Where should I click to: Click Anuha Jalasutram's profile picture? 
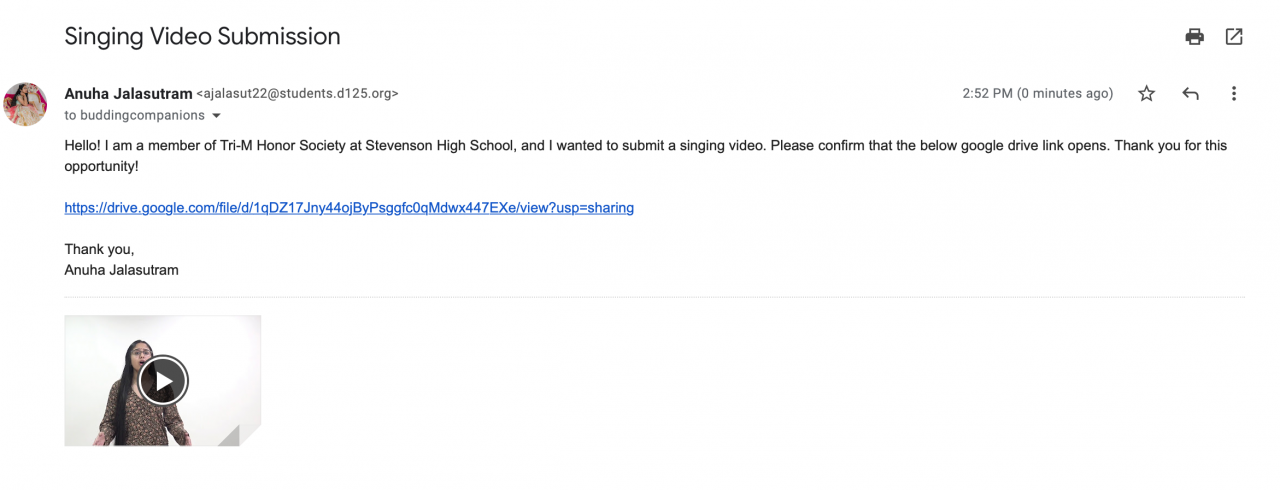click(x=26, y=104)
